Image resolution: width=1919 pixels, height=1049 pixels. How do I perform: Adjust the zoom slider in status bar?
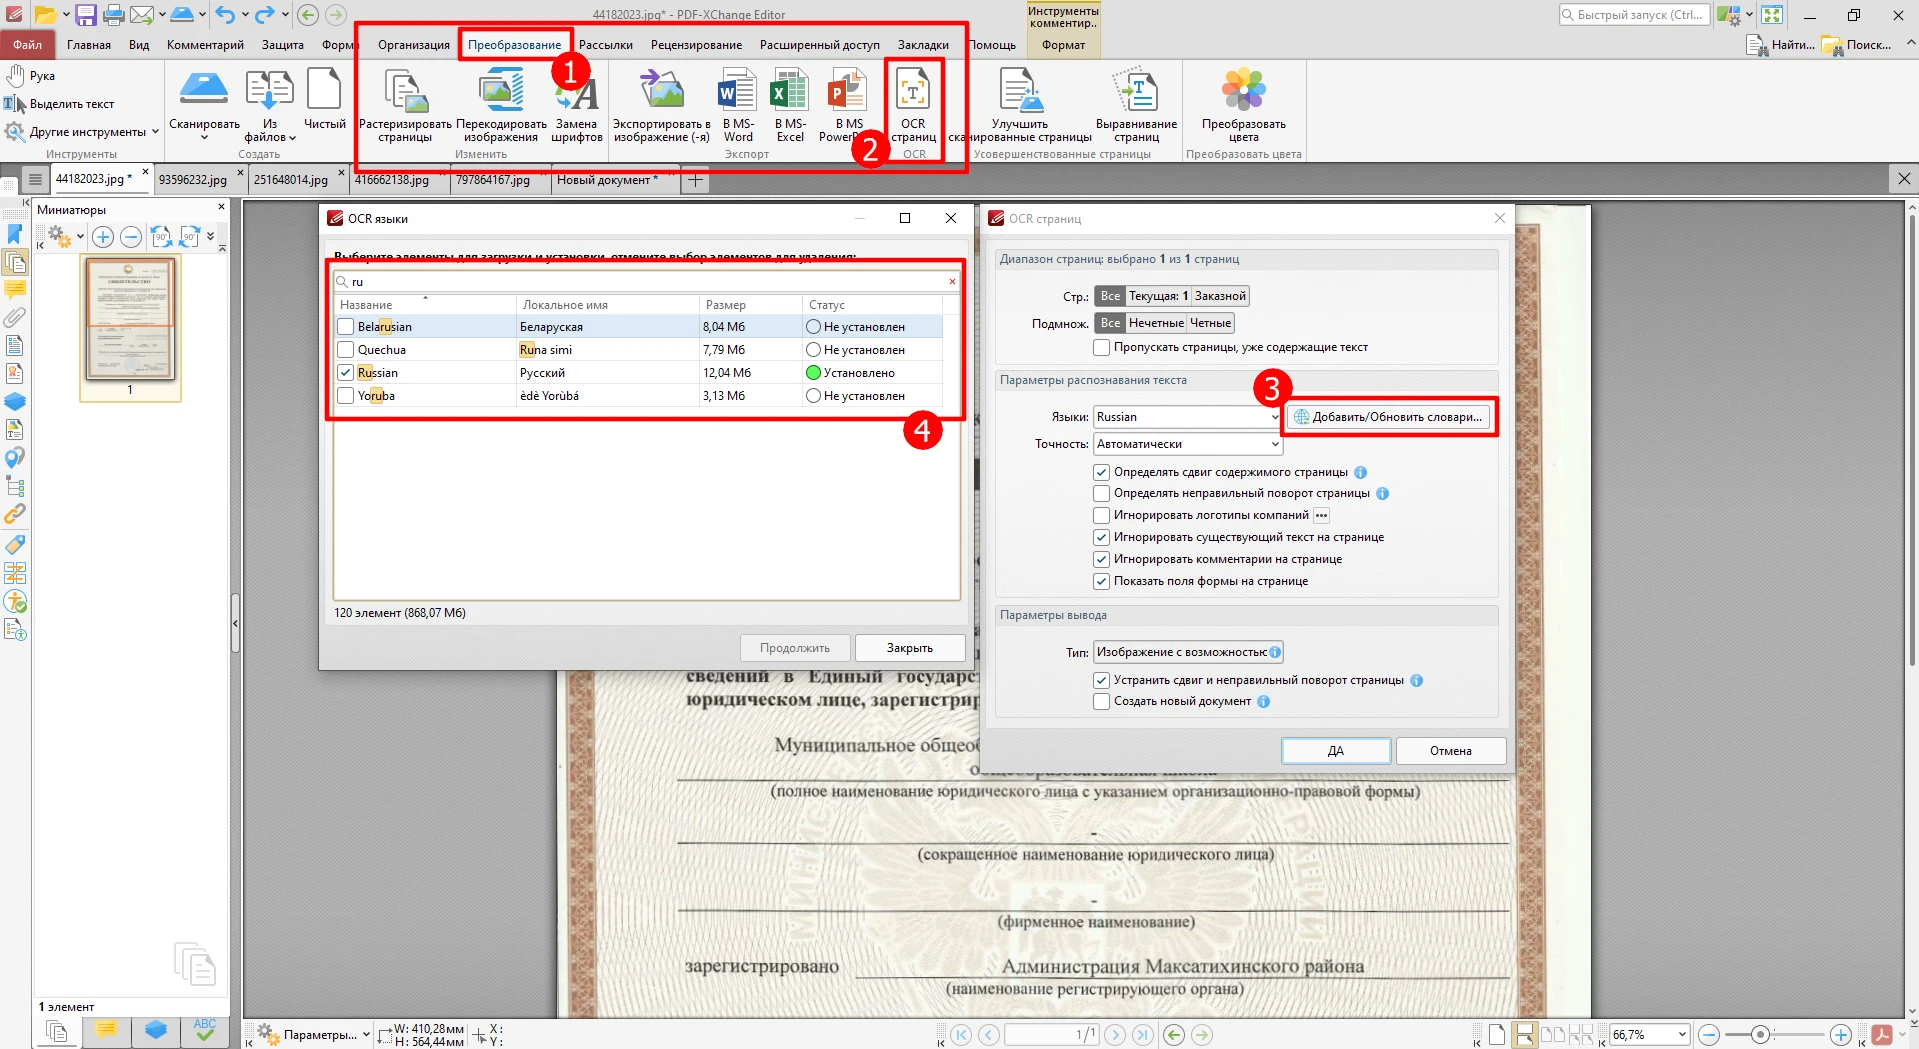point(1760,1035)
